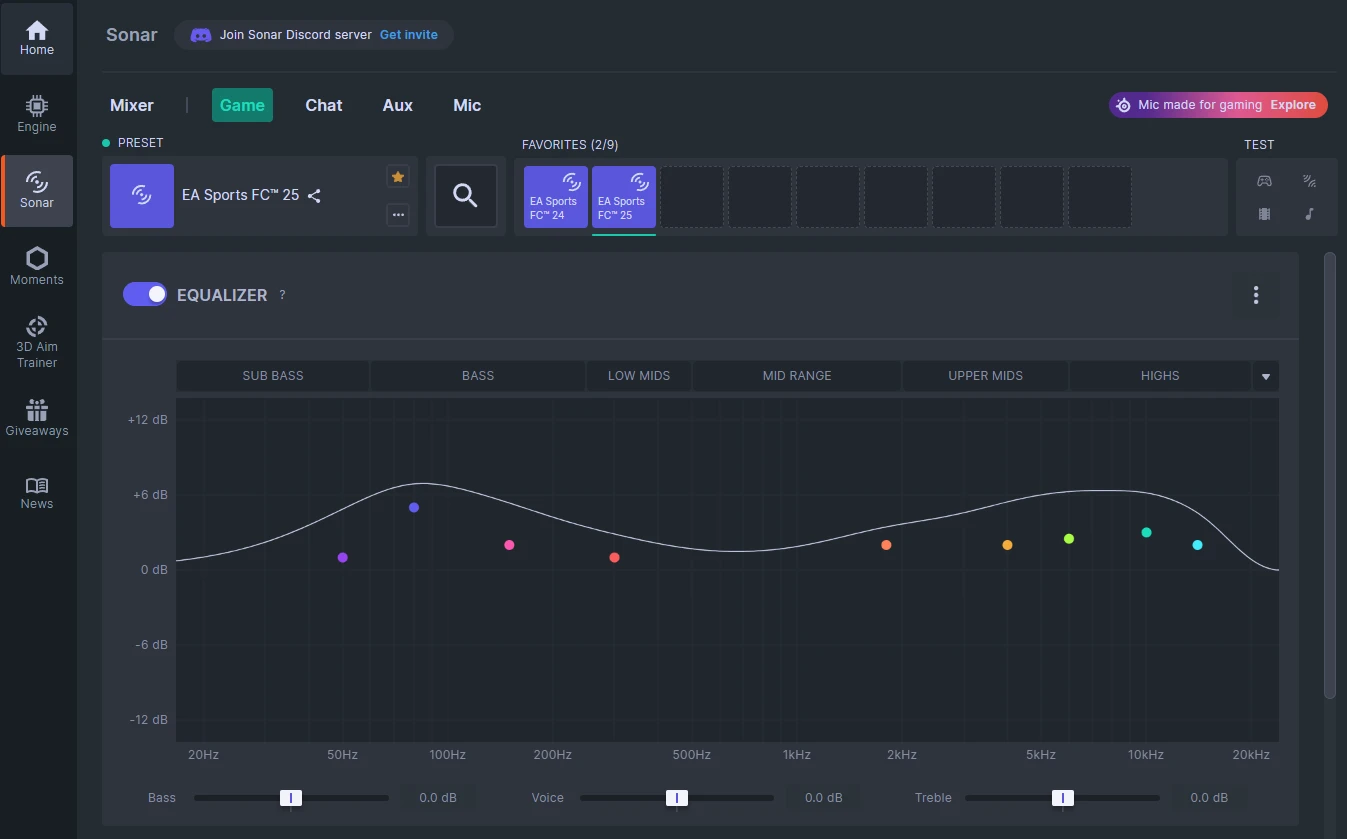Open the preset search magnifier
Viewport: 1347px width, 839px height.
(466, 196)
